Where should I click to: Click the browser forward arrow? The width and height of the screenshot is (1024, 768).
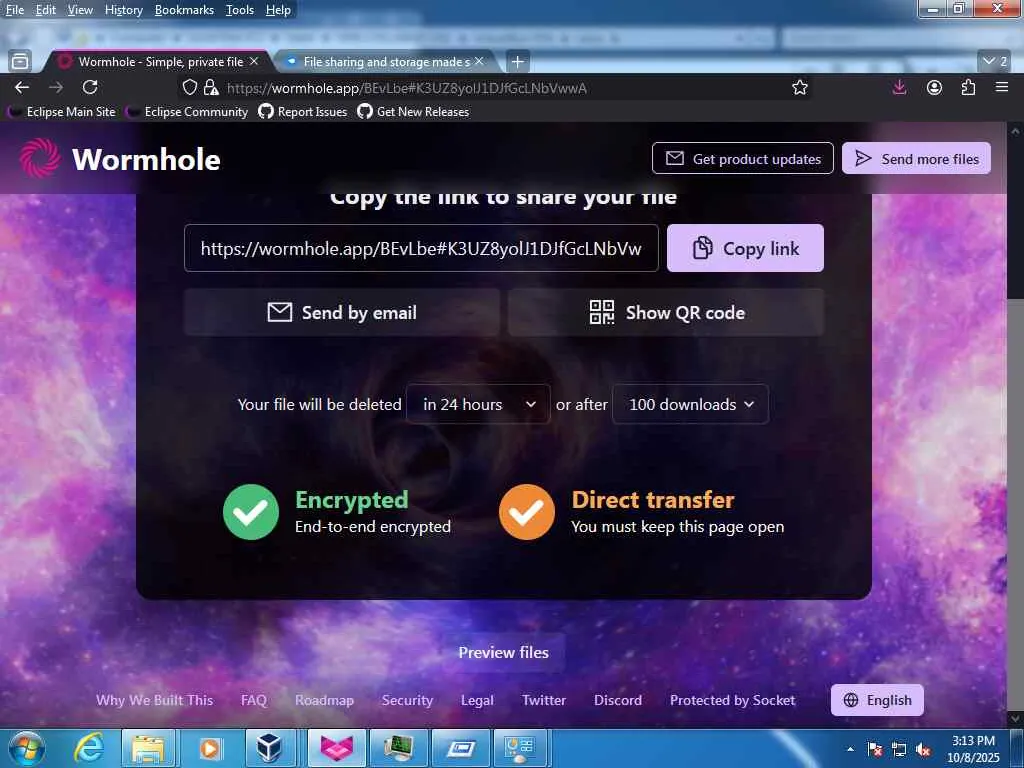[56, 88]
